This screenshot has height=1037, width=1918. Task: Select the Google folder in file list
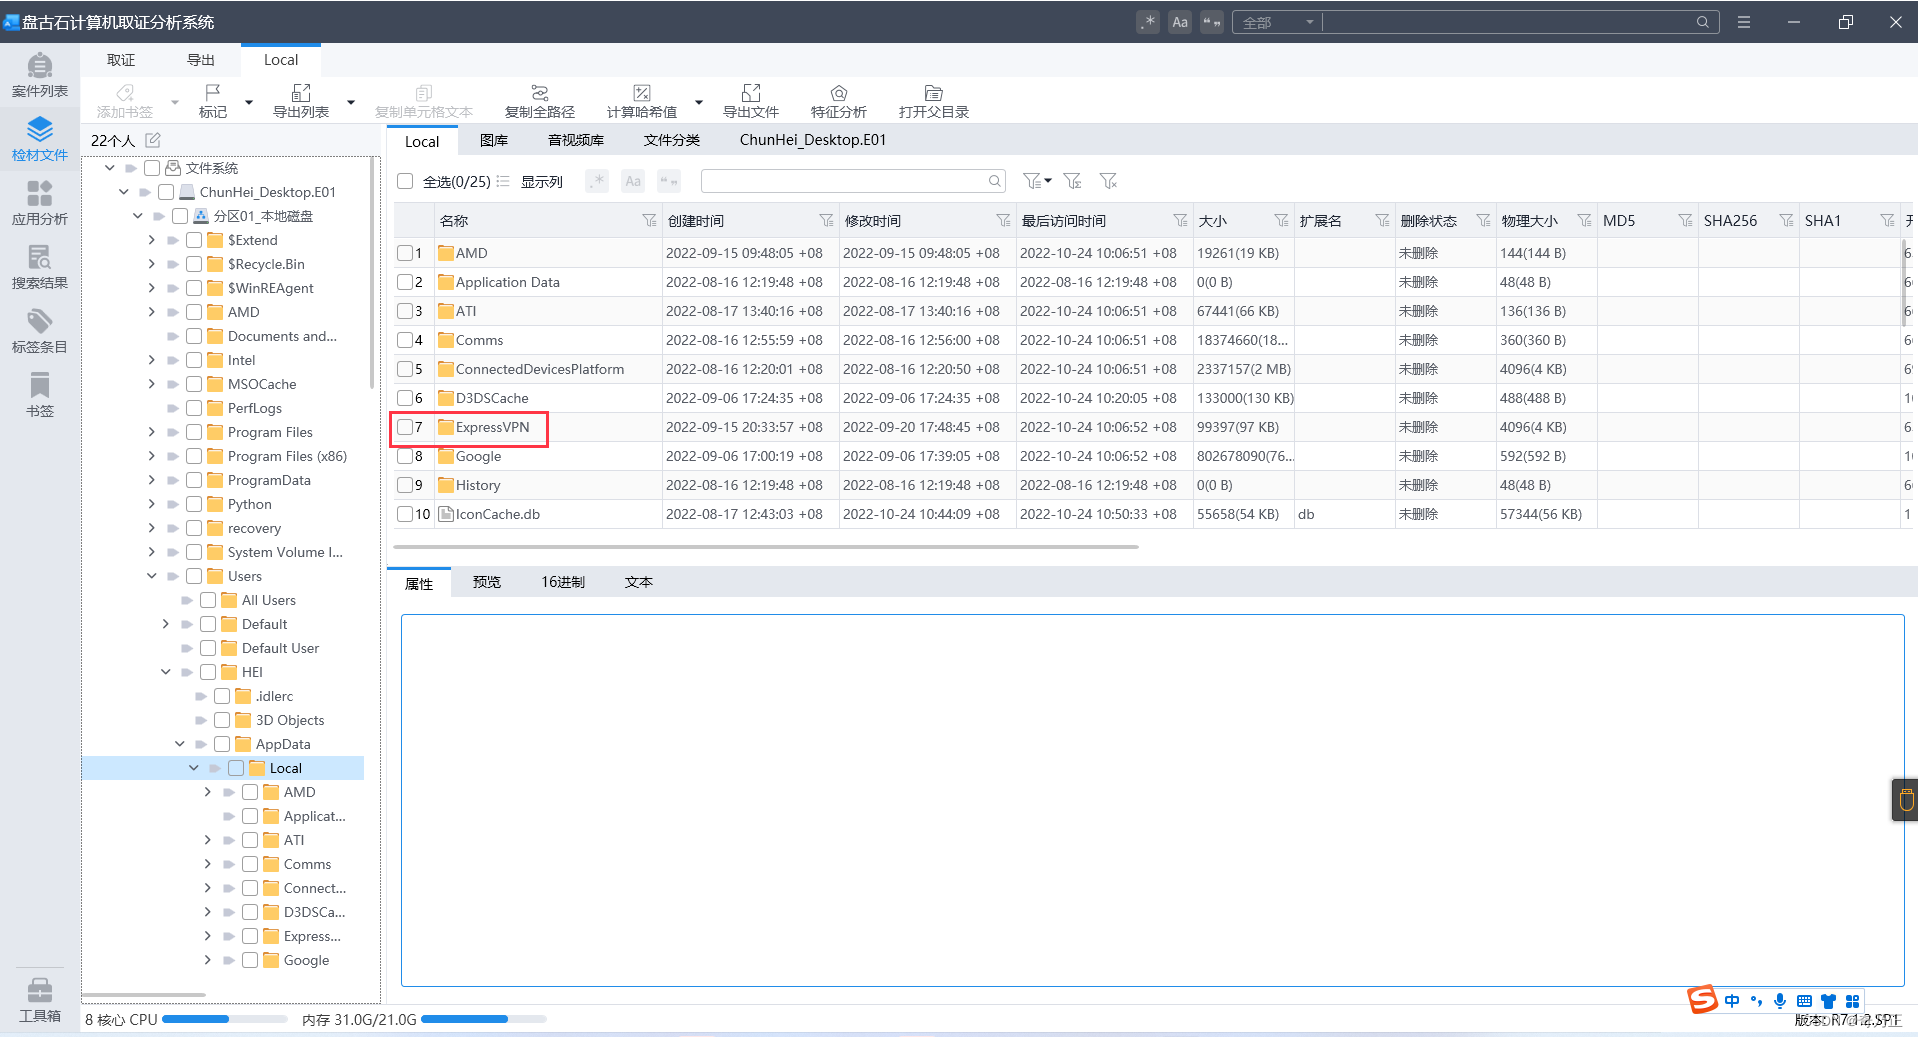tap(478, 456)
